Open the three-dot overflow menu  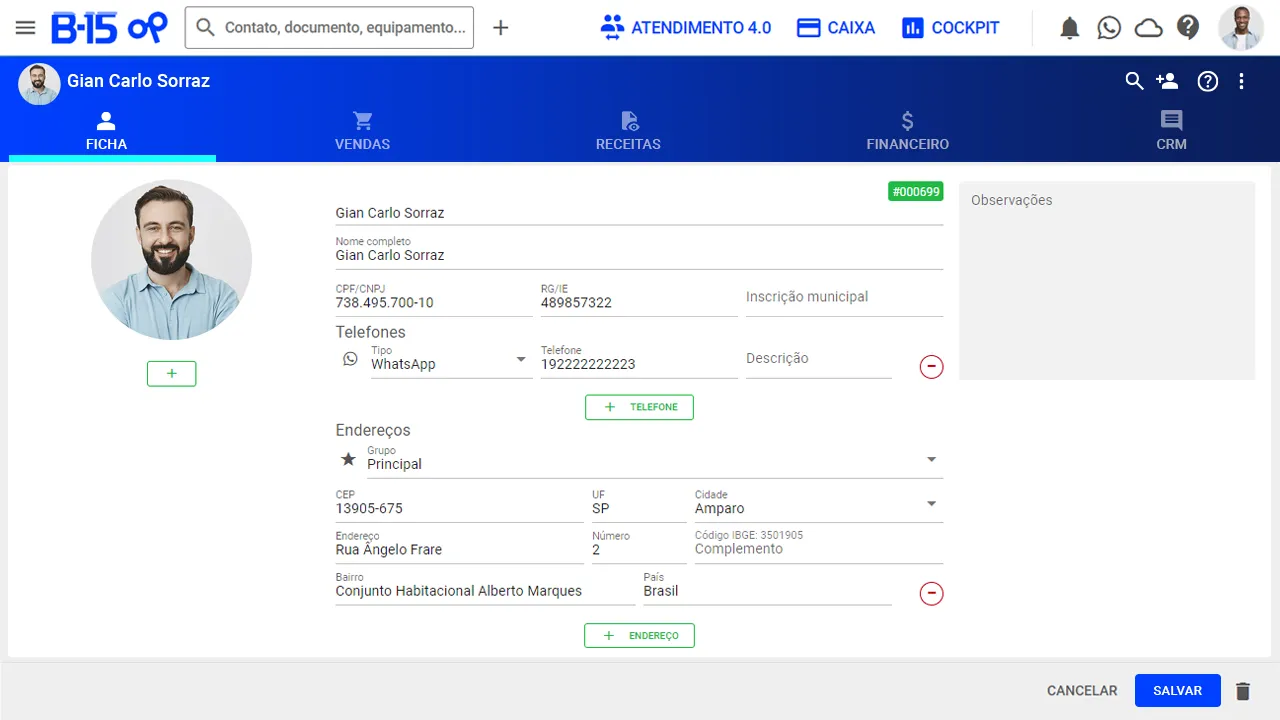tap(1242, 81)
